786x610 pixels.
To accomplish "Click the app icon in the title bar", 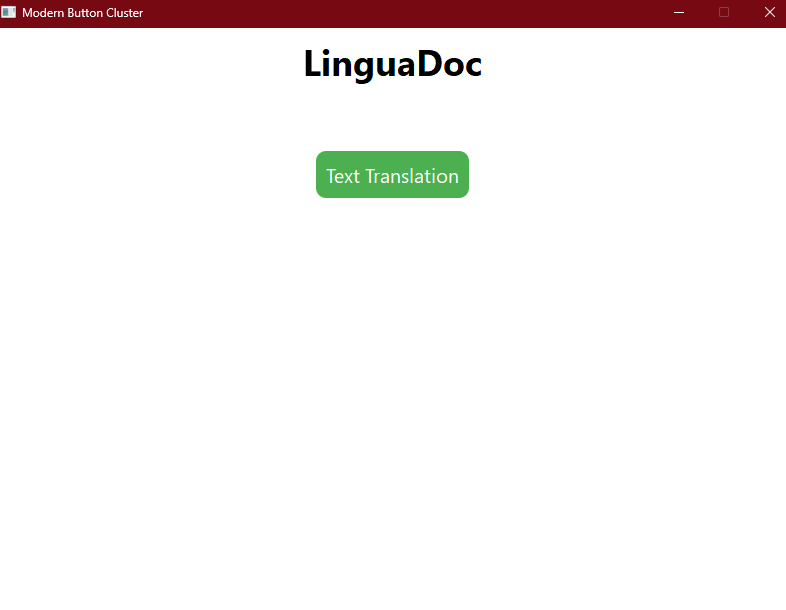I will (x=9, y=12).
